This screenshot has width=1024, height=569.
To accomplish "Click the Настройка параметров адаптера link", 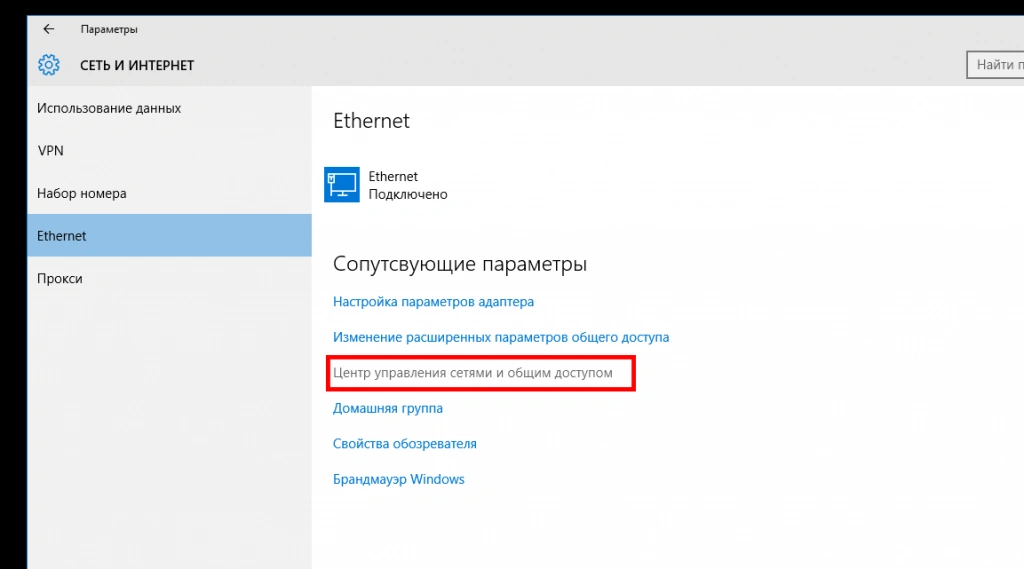I will point(433,301).
